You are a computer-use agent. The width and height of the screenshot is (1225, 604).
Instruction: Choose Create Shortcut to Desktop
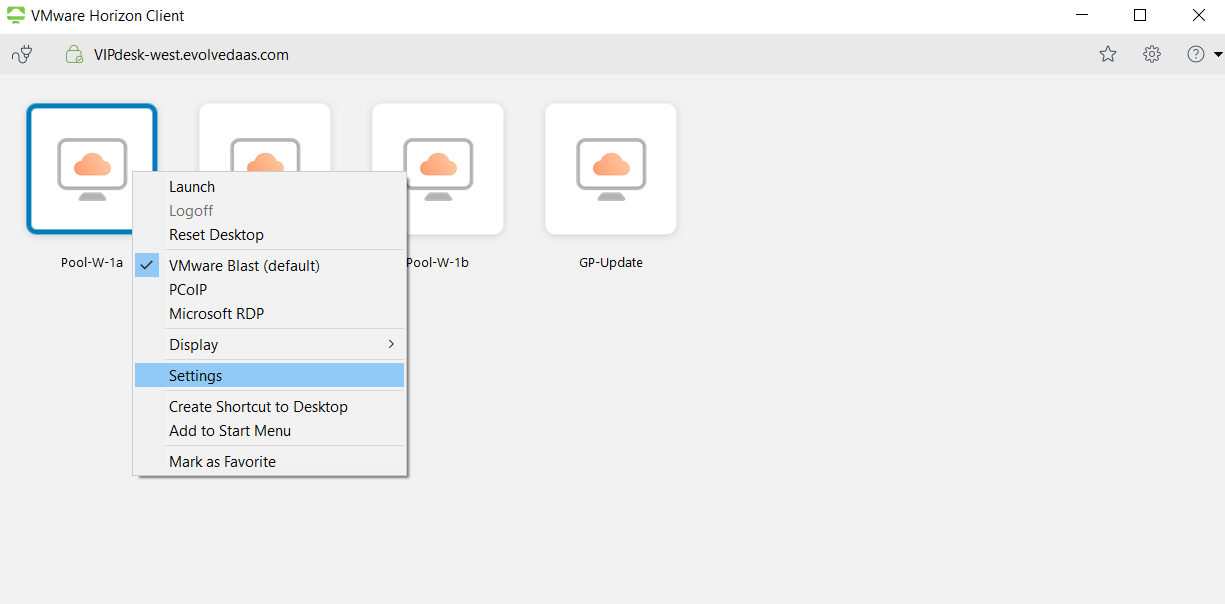[270, 407]
